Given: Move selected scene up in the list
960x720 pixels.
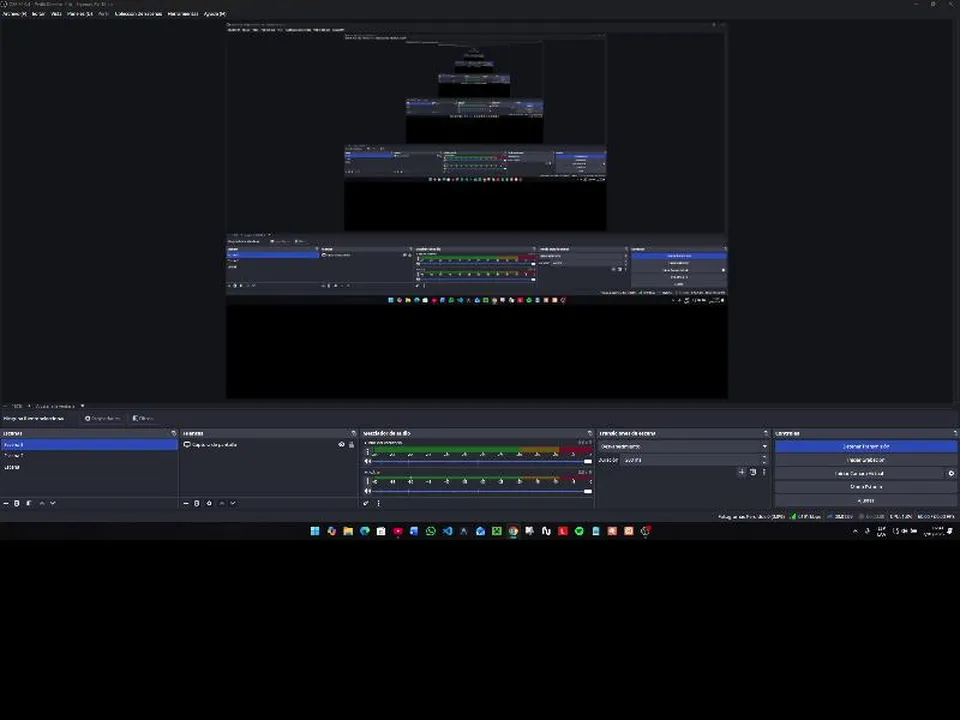Looking at the screenshot, I should (42, 503).
